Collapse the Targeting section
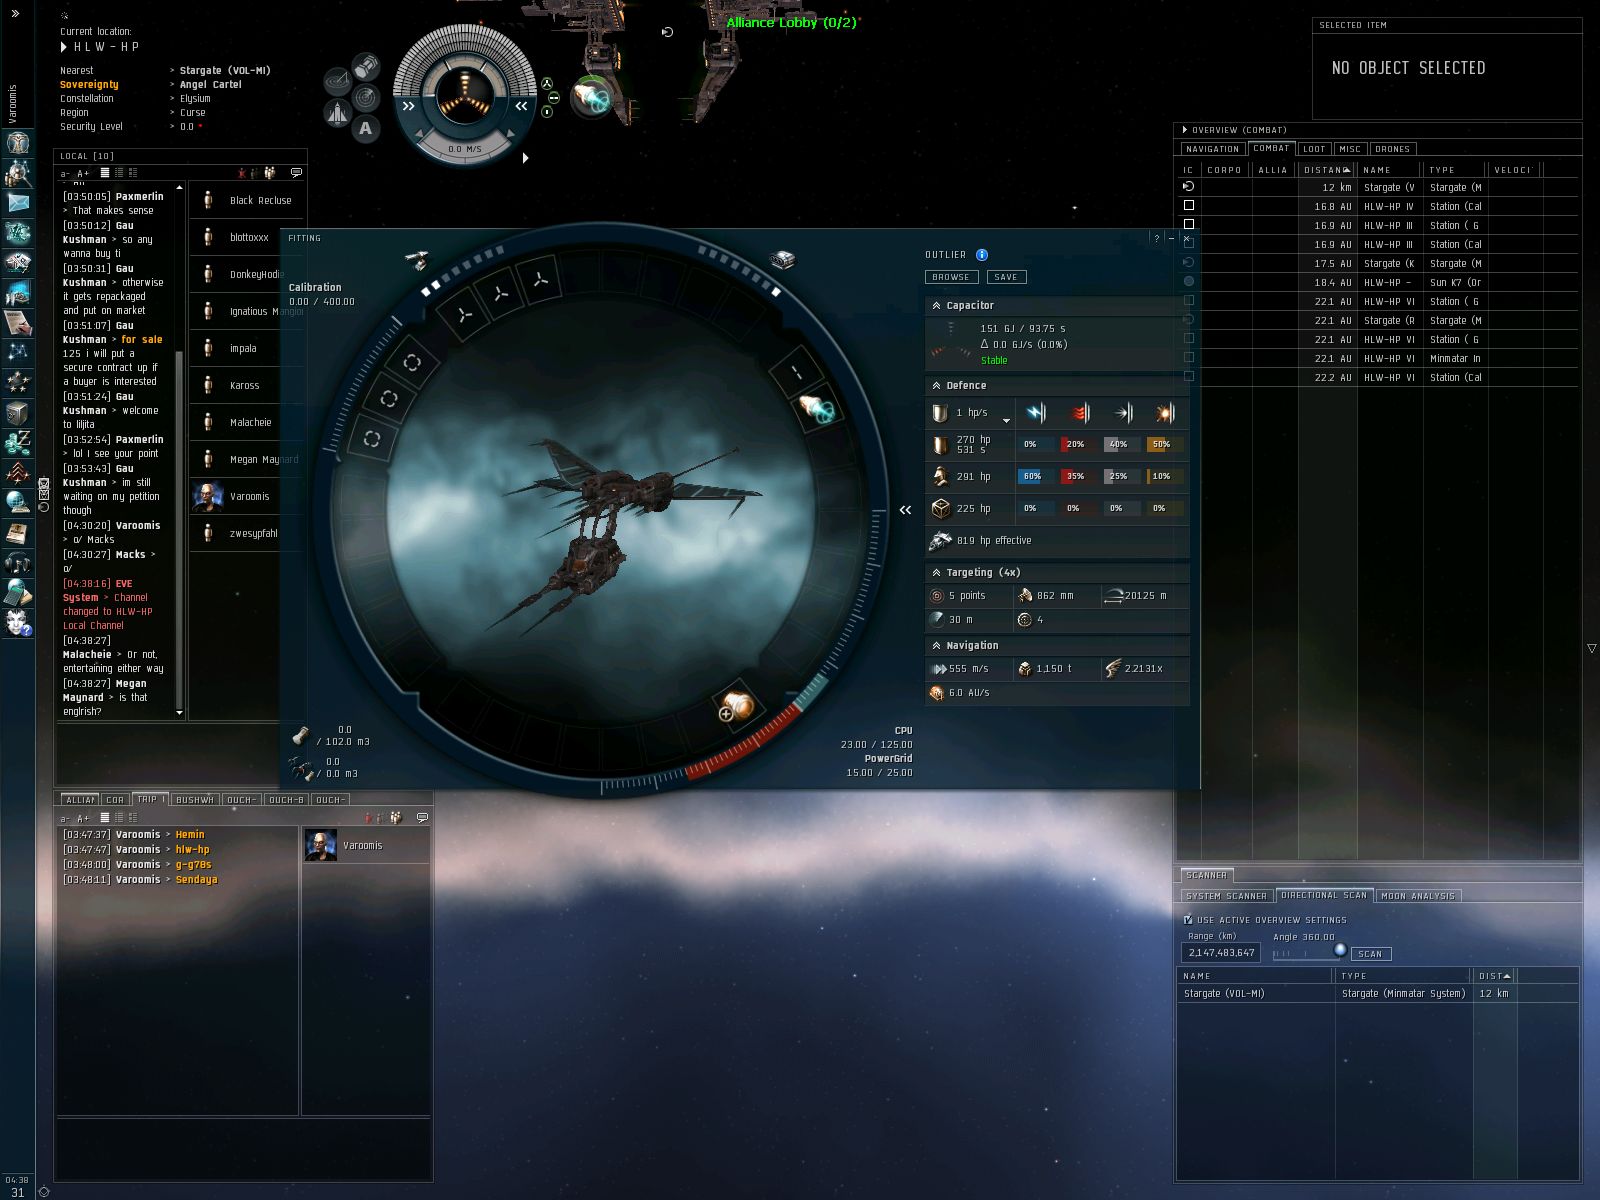The width and height of the screenshot is (1600, 1200). point(936,573)
